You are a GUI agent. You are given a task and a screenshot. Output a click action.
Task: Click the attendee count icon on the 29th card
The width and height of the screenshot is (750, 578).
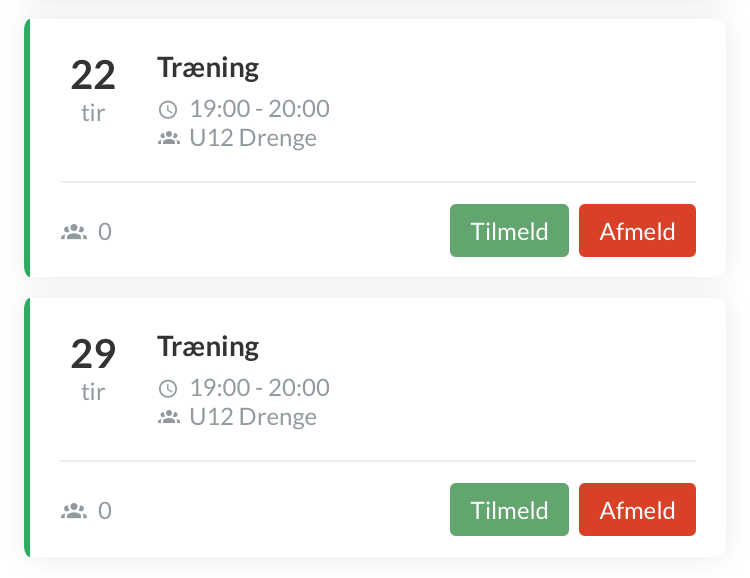point(73,511)
